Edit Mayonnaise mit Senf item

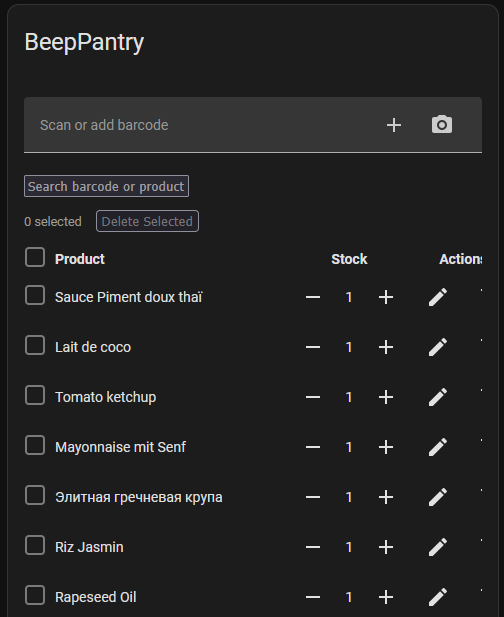pyautogui.click(x=438, y=447)
